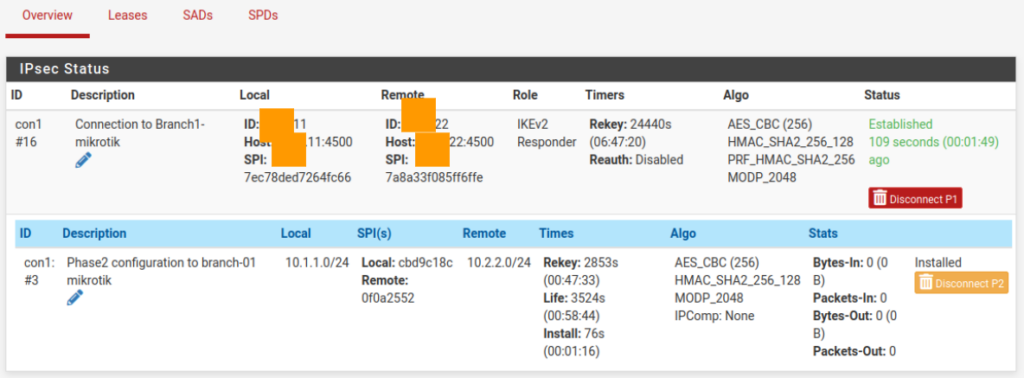Edit the Branch1-mikrotik connection pencil icon
1024x378 pixels.
tap(83, 161)
